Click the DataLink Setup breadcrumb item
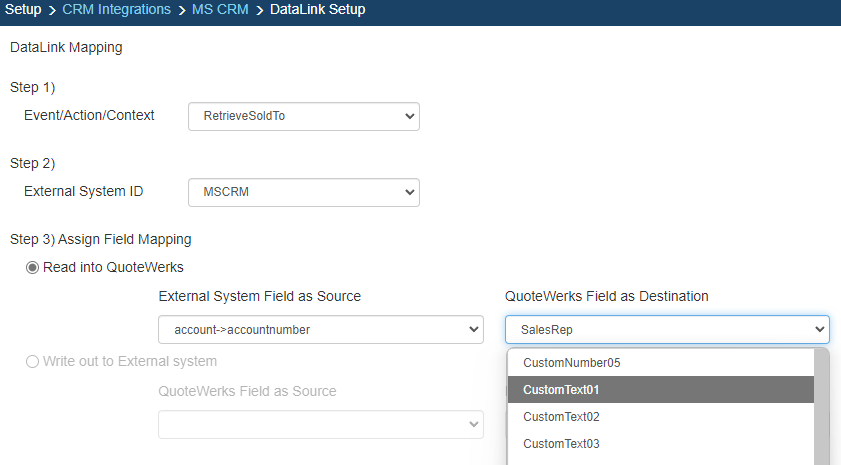Viewport: 841px width, 465px height. [x=317, y=10]
